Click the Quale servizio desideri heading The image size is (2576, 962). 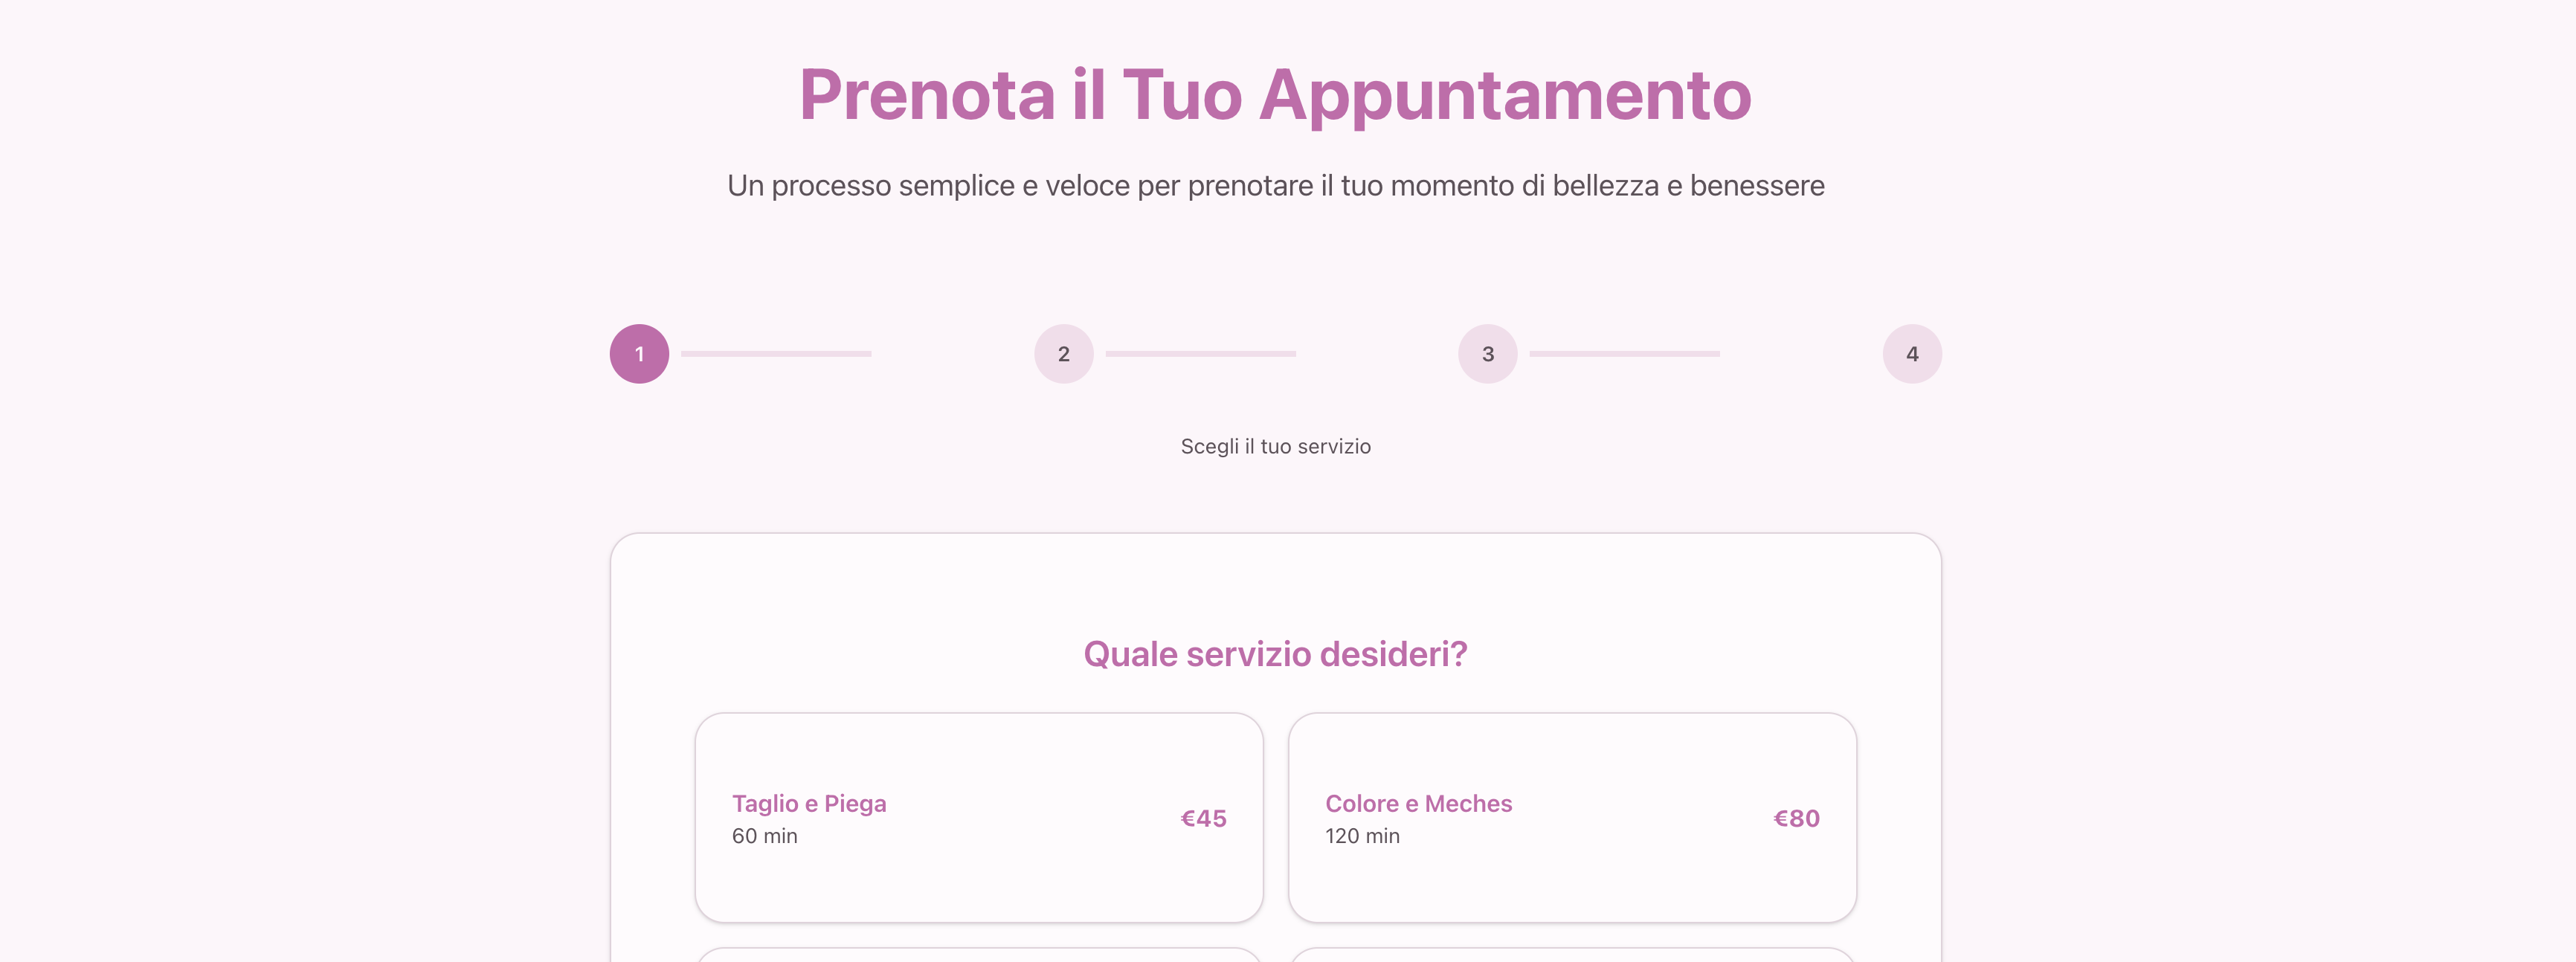[x=1275, y=654]
